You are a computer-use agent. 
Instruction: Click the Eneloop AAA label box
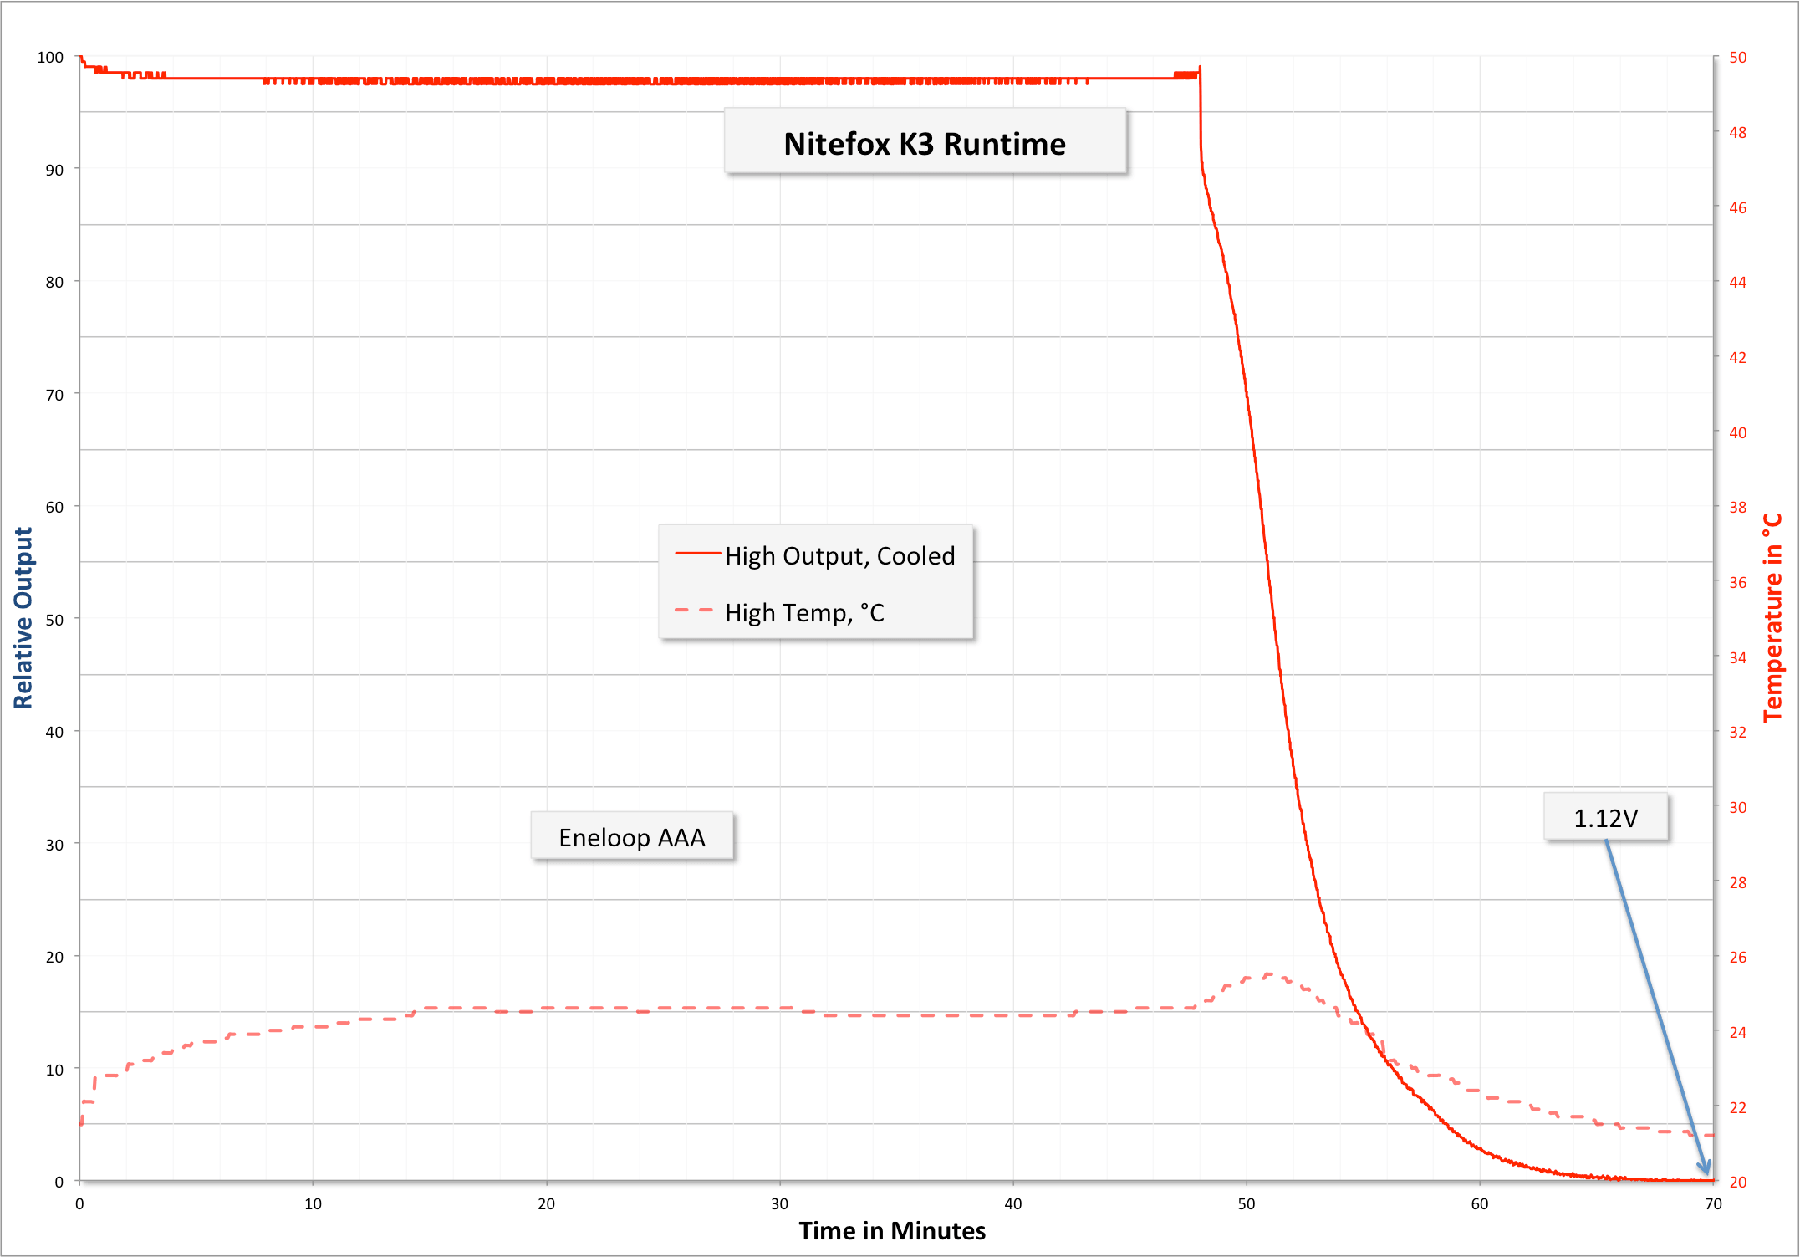(631, 837)
